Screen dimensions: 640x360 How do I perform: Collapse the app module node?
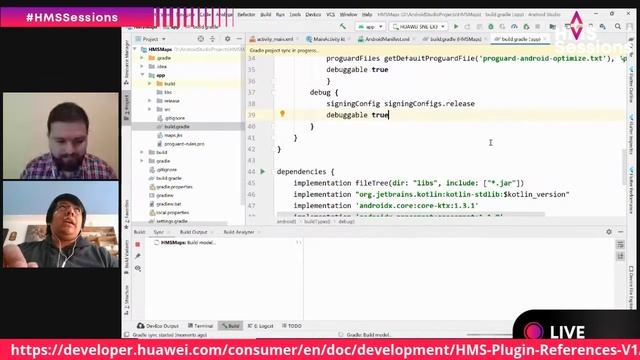(142, 75)
